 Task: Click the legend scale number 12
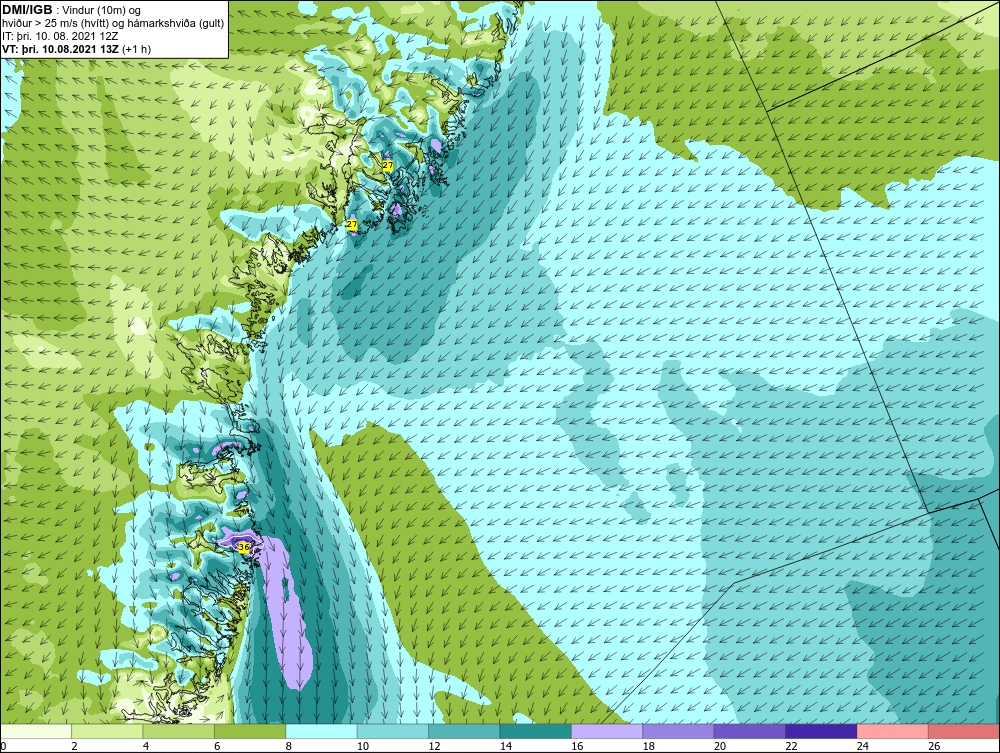pyautogui.click(x=434, y=746)
